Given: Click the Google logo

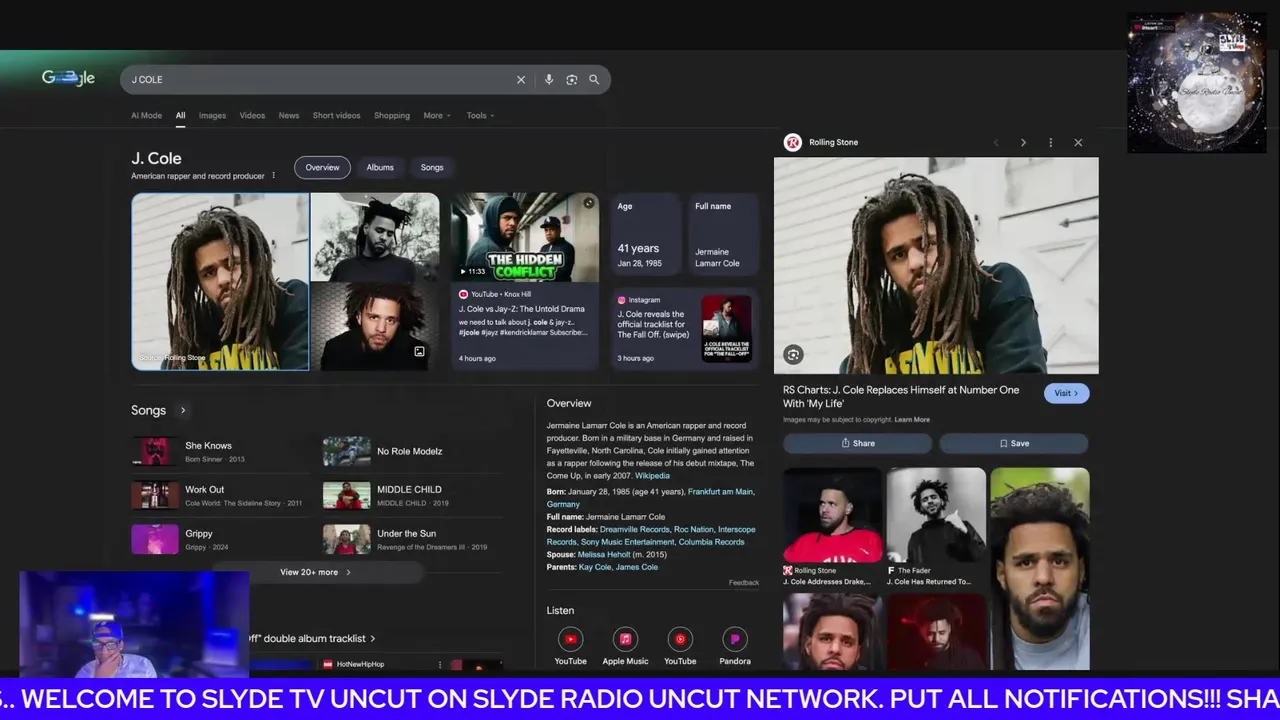Looking at the screenshot, I should 68,78.
